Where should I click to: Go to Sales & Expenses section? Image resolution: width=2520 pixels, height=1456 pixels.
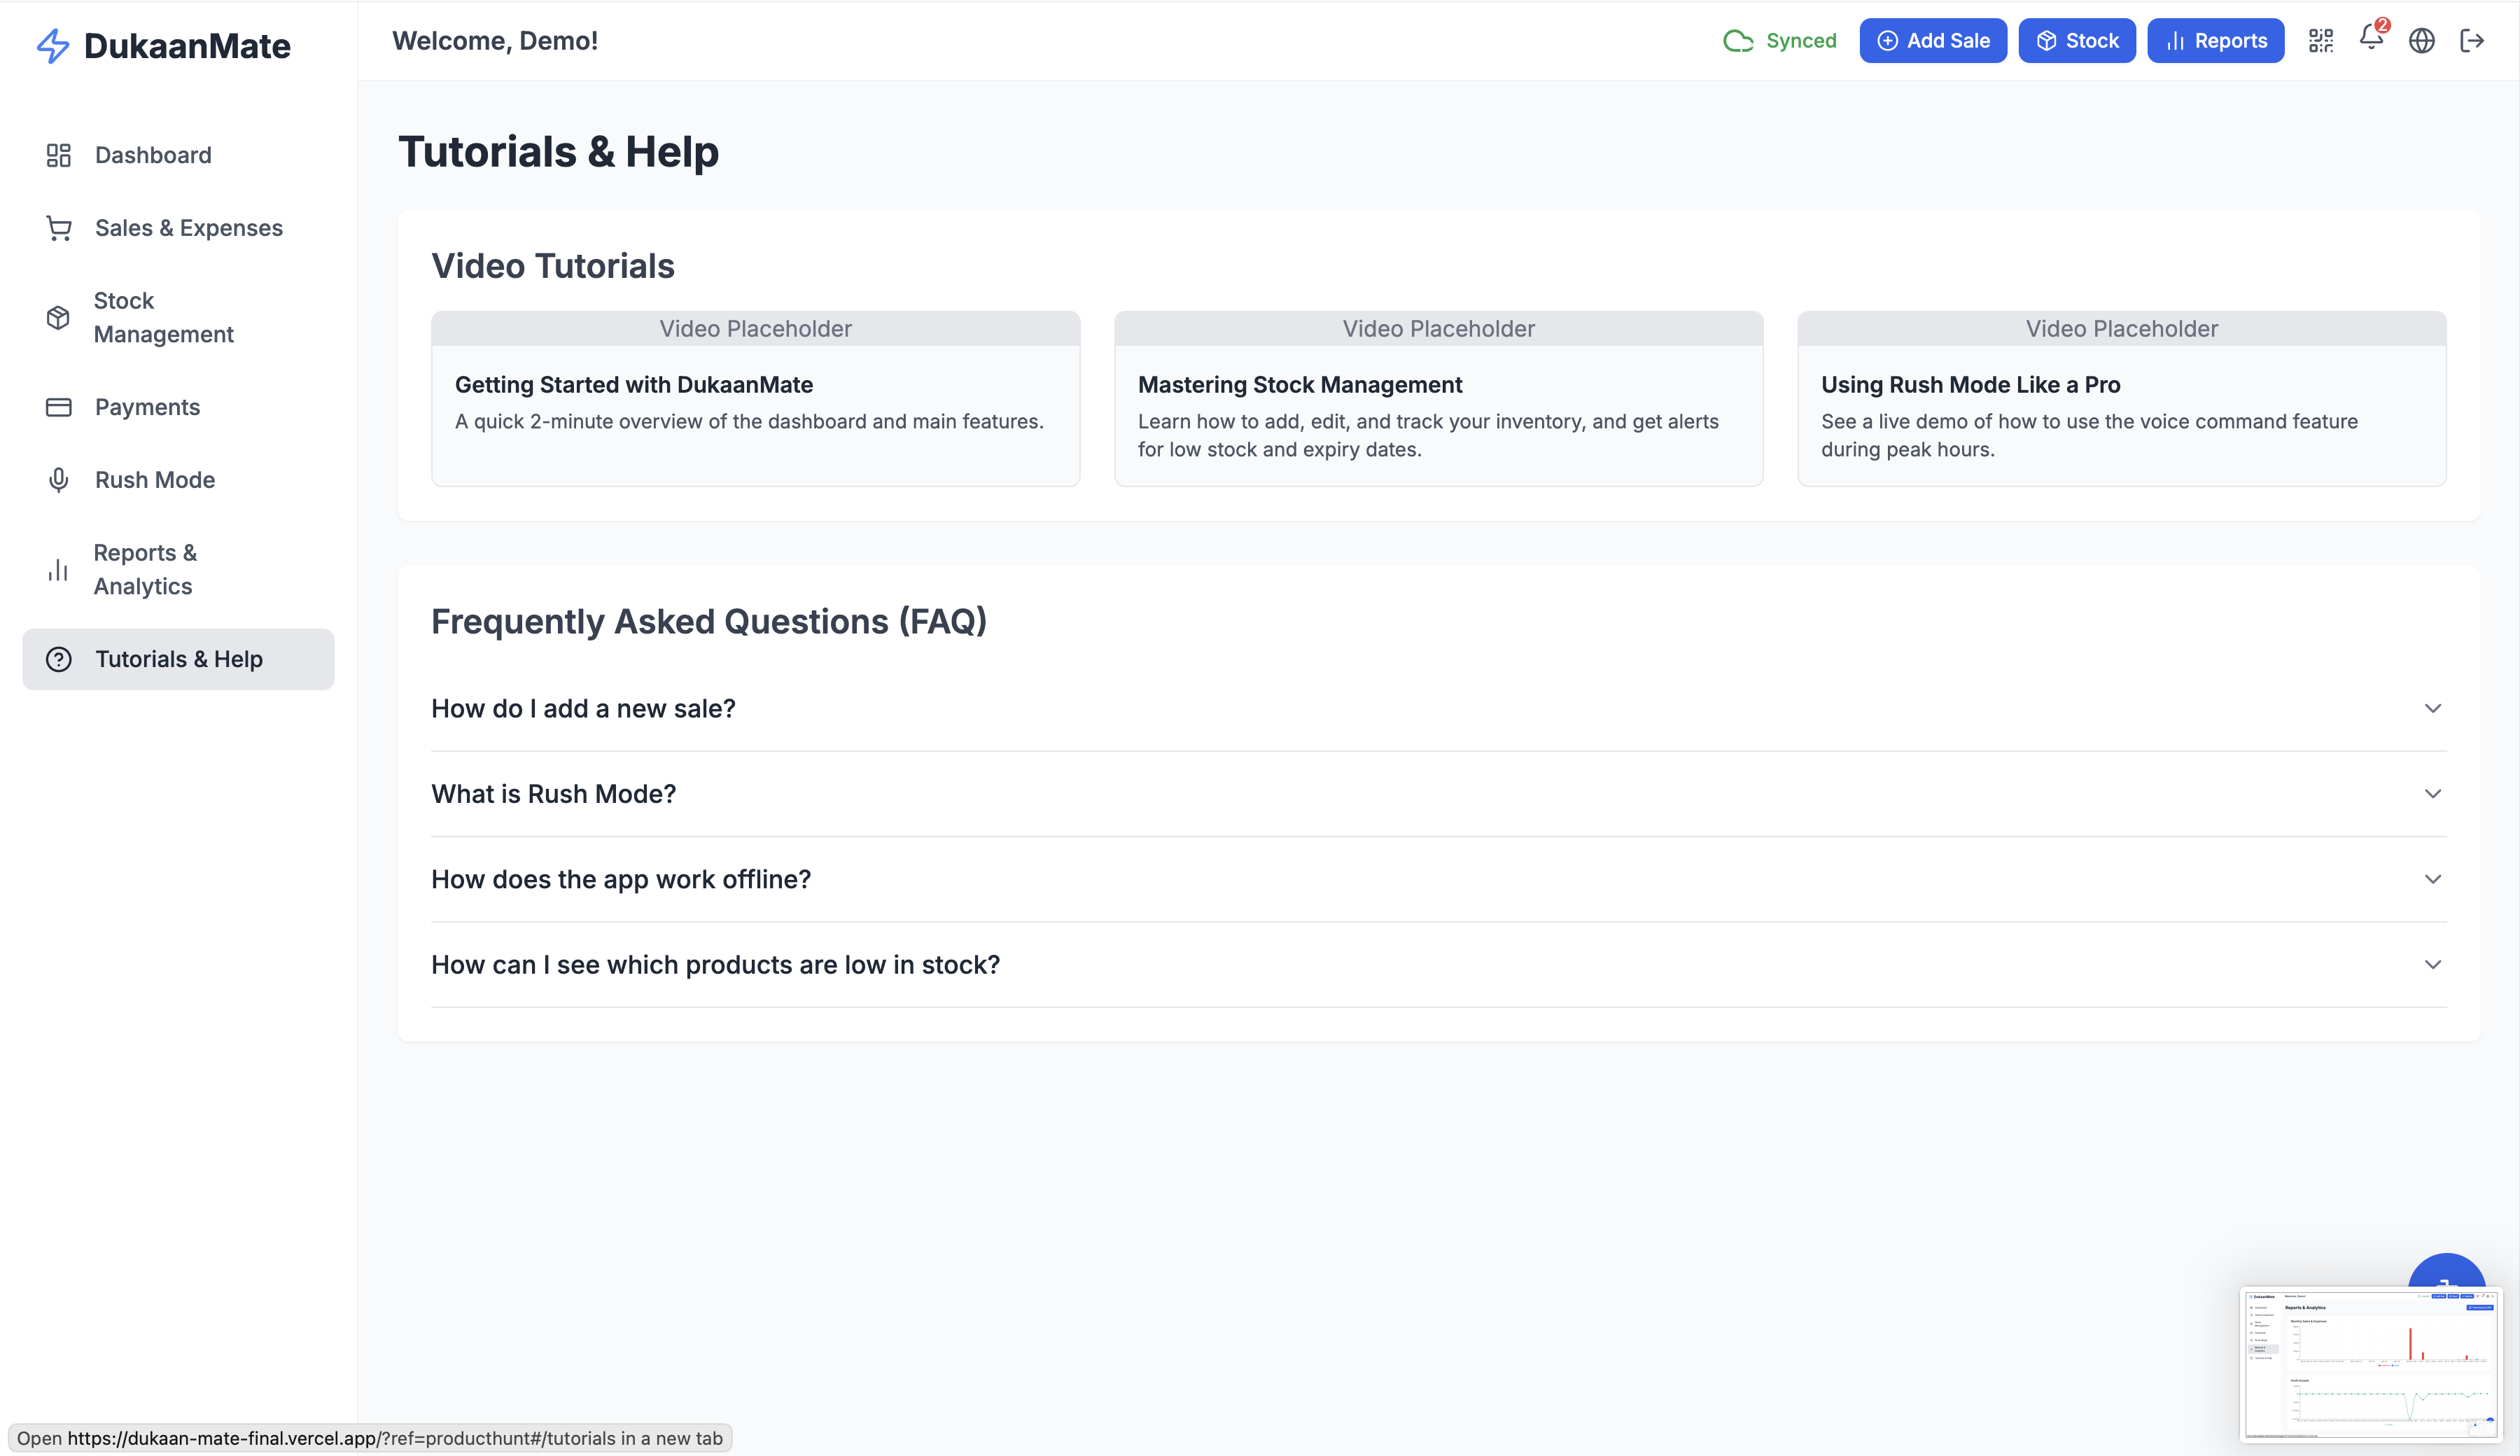188,228
